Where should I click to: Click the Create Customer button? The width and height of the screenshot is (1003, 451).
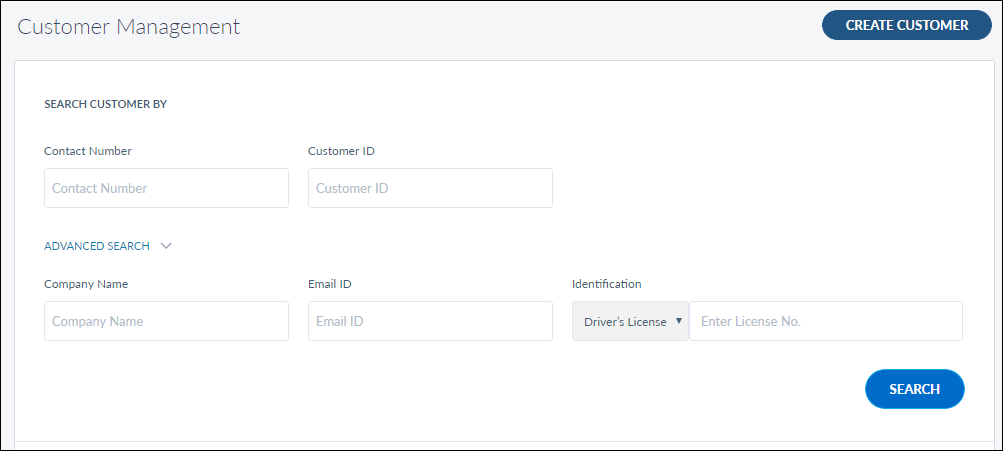tap(906, 25)
